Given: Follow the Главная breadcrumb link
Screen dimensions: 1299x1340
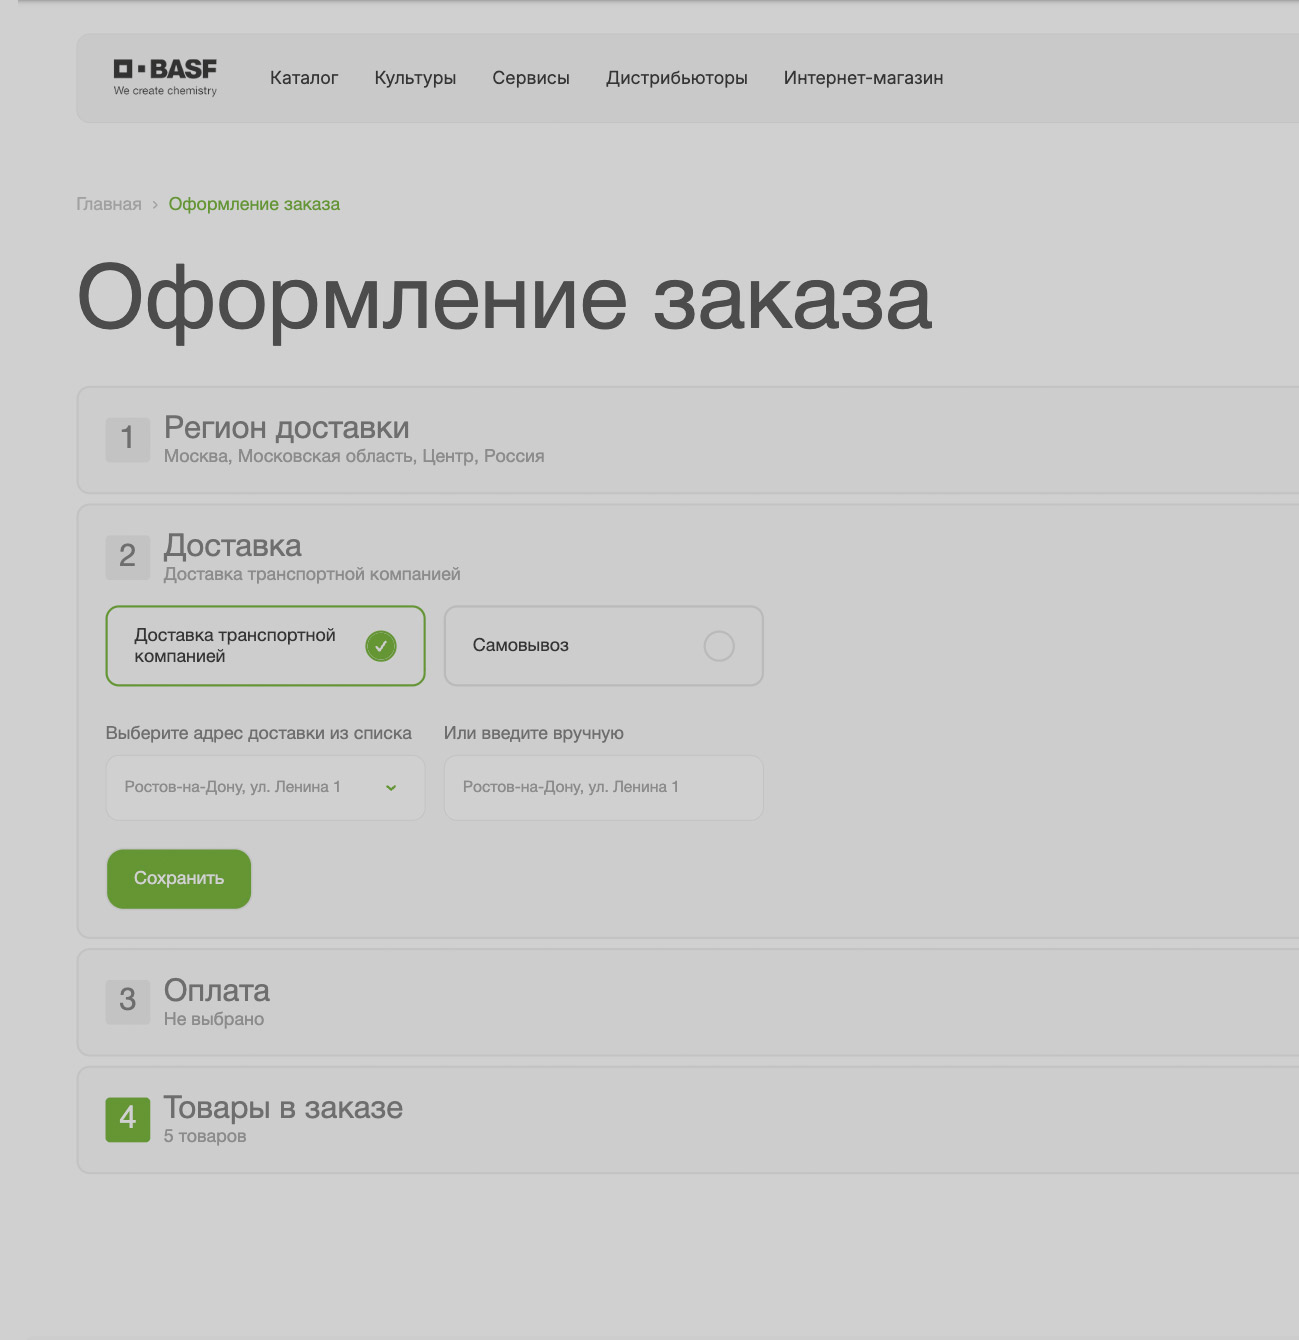Looking at the screenshot, I should coord(109,204).
